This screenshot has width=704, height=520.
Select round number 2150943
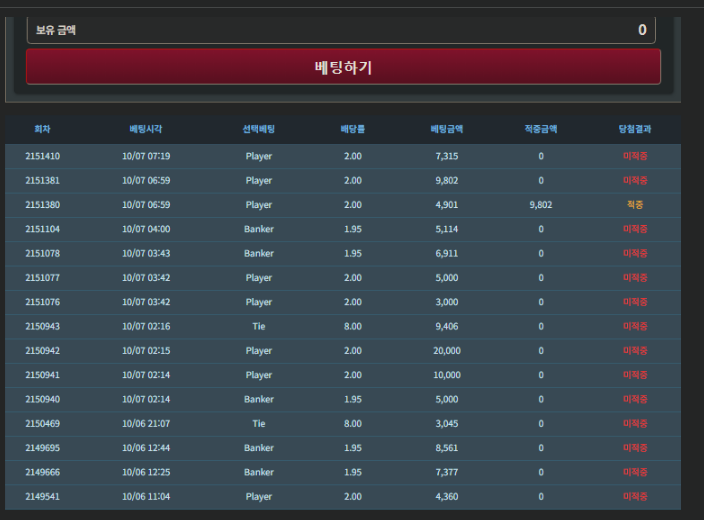tap(42, 326)
